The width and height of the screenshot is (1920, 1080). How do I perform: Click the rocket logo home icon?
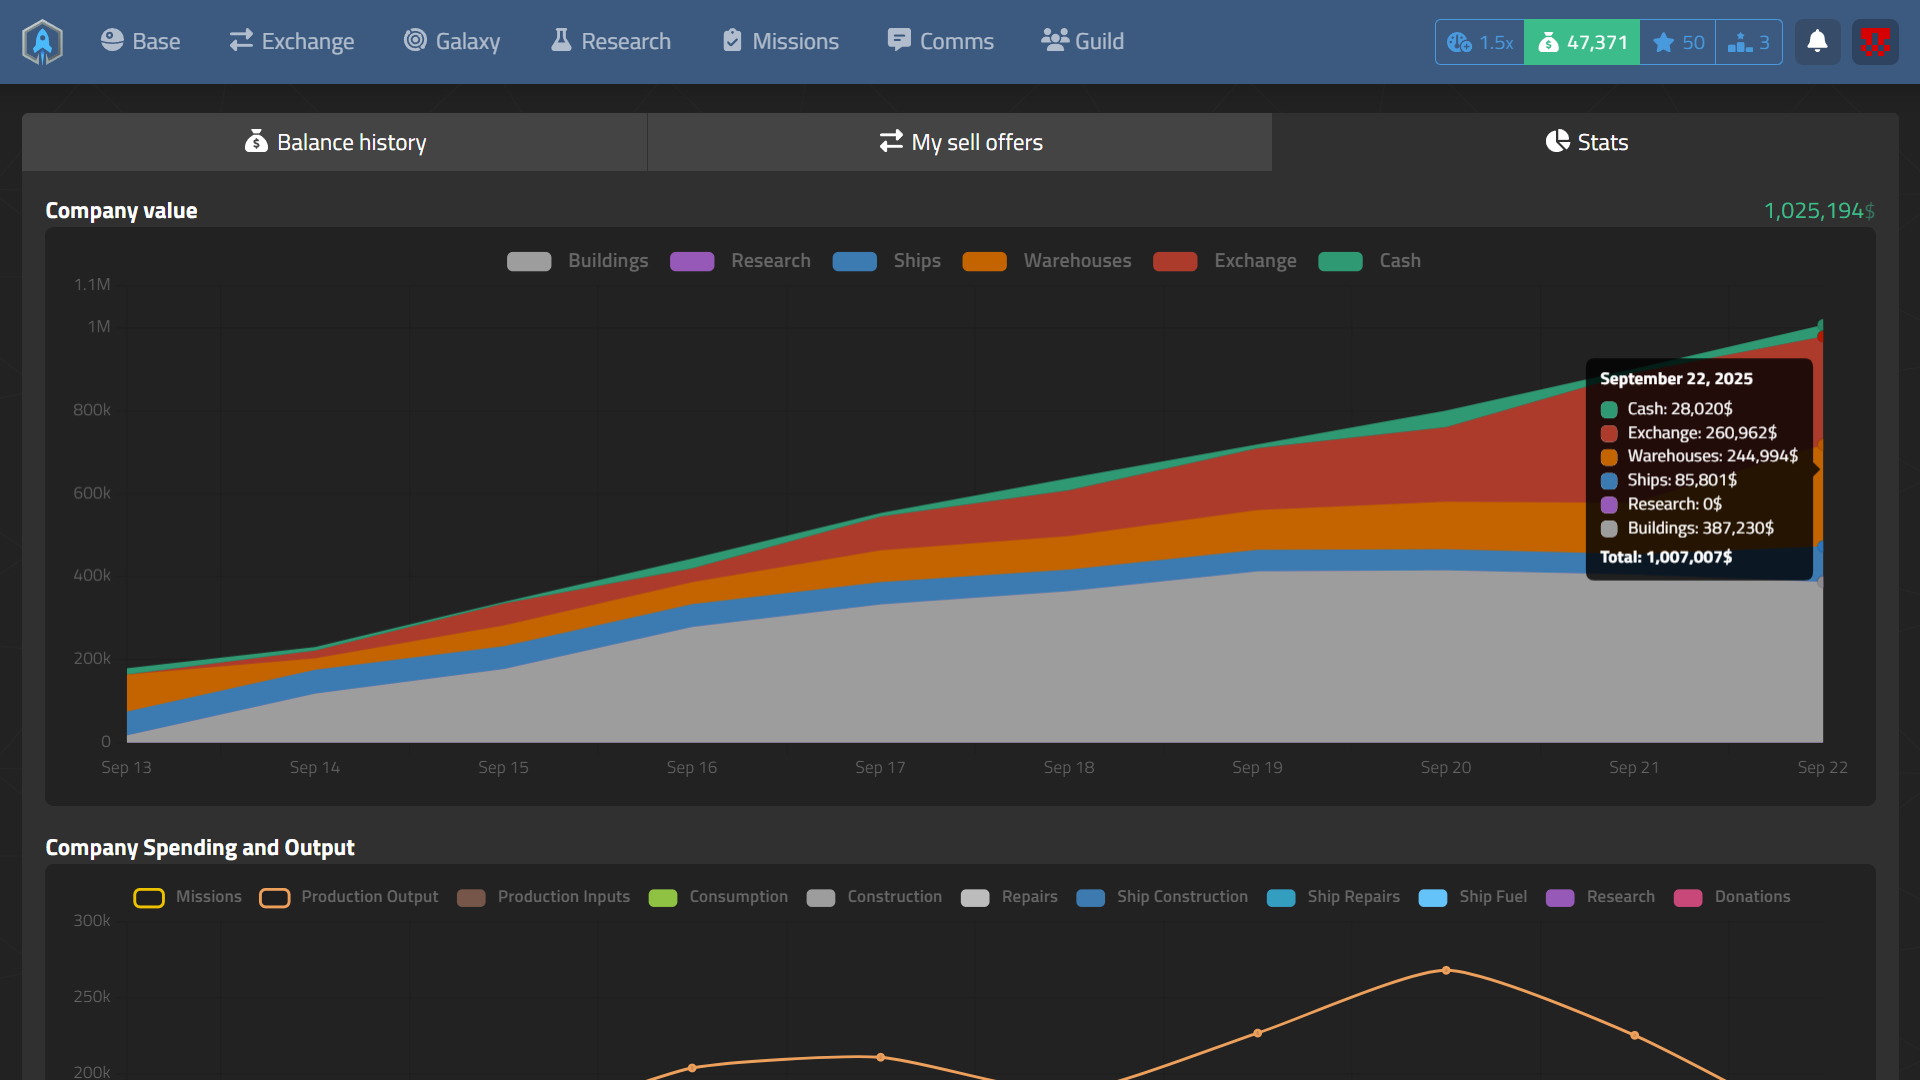[x=42, y=42]
